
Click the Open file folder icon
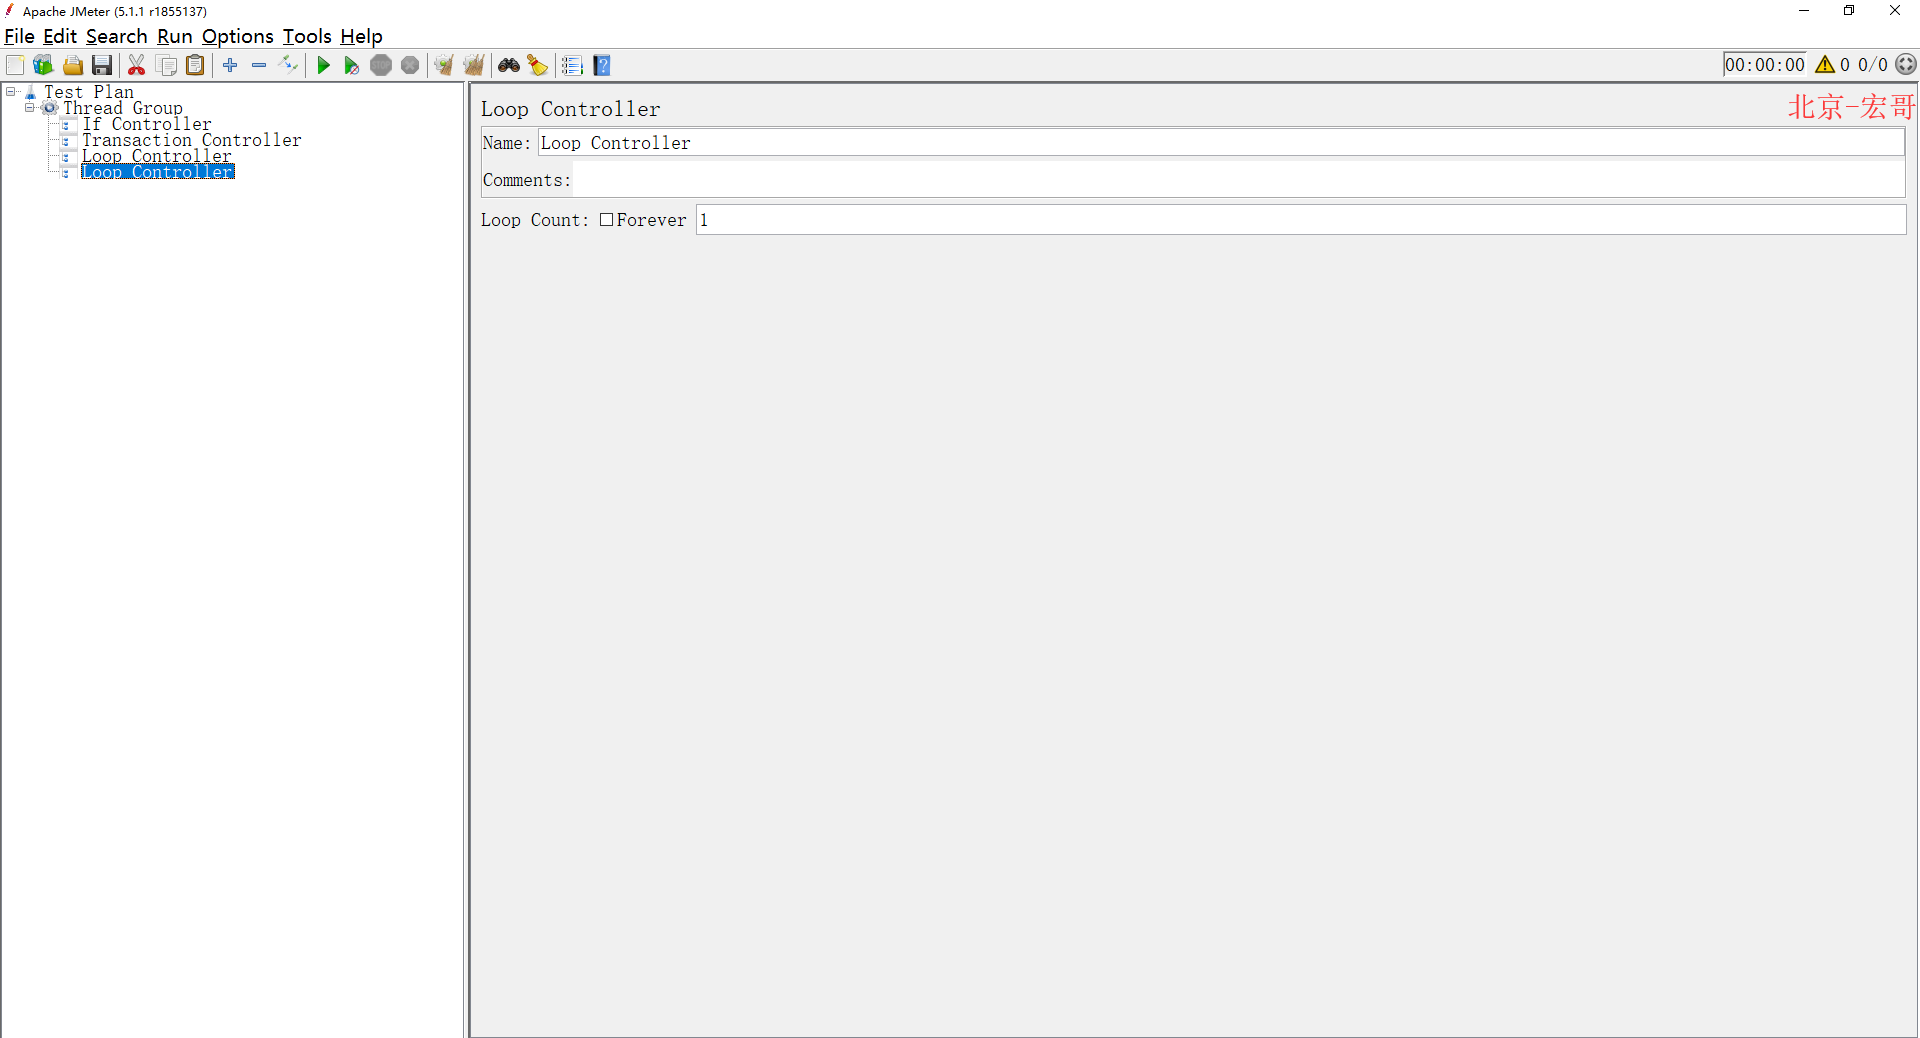(73, 65)
